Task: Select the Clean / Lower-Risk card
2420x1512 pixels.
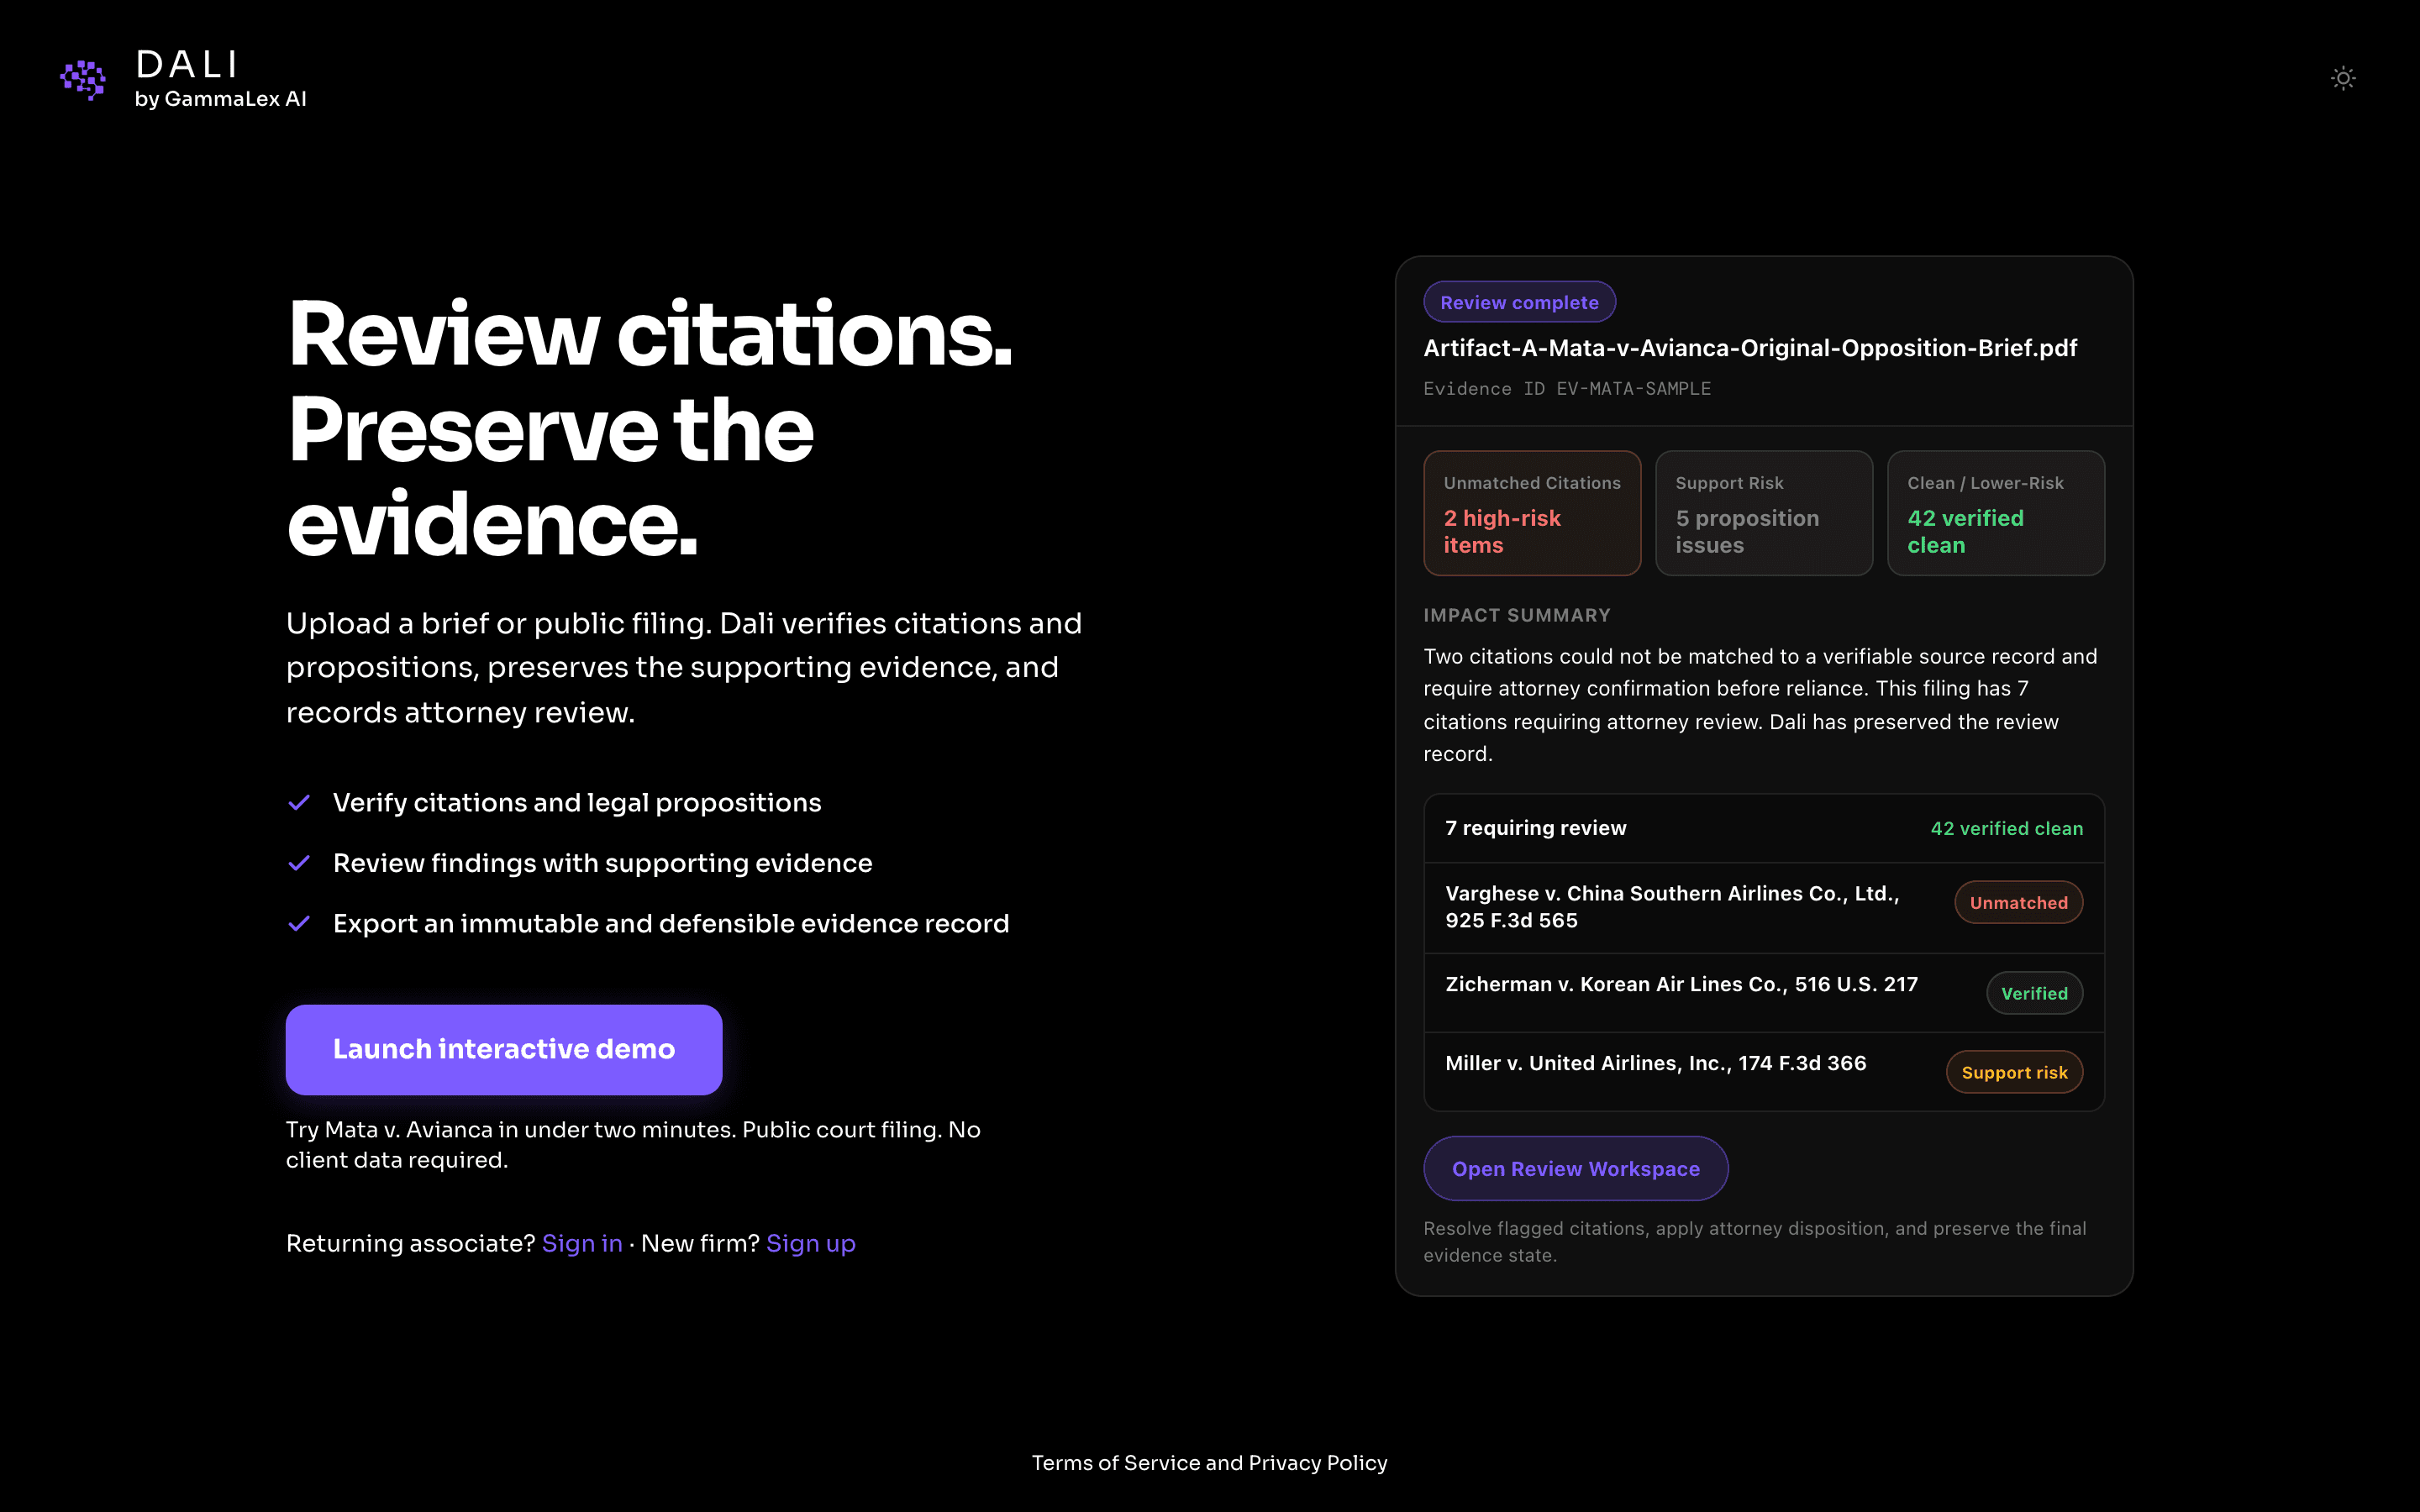Action: [1996, 513]
